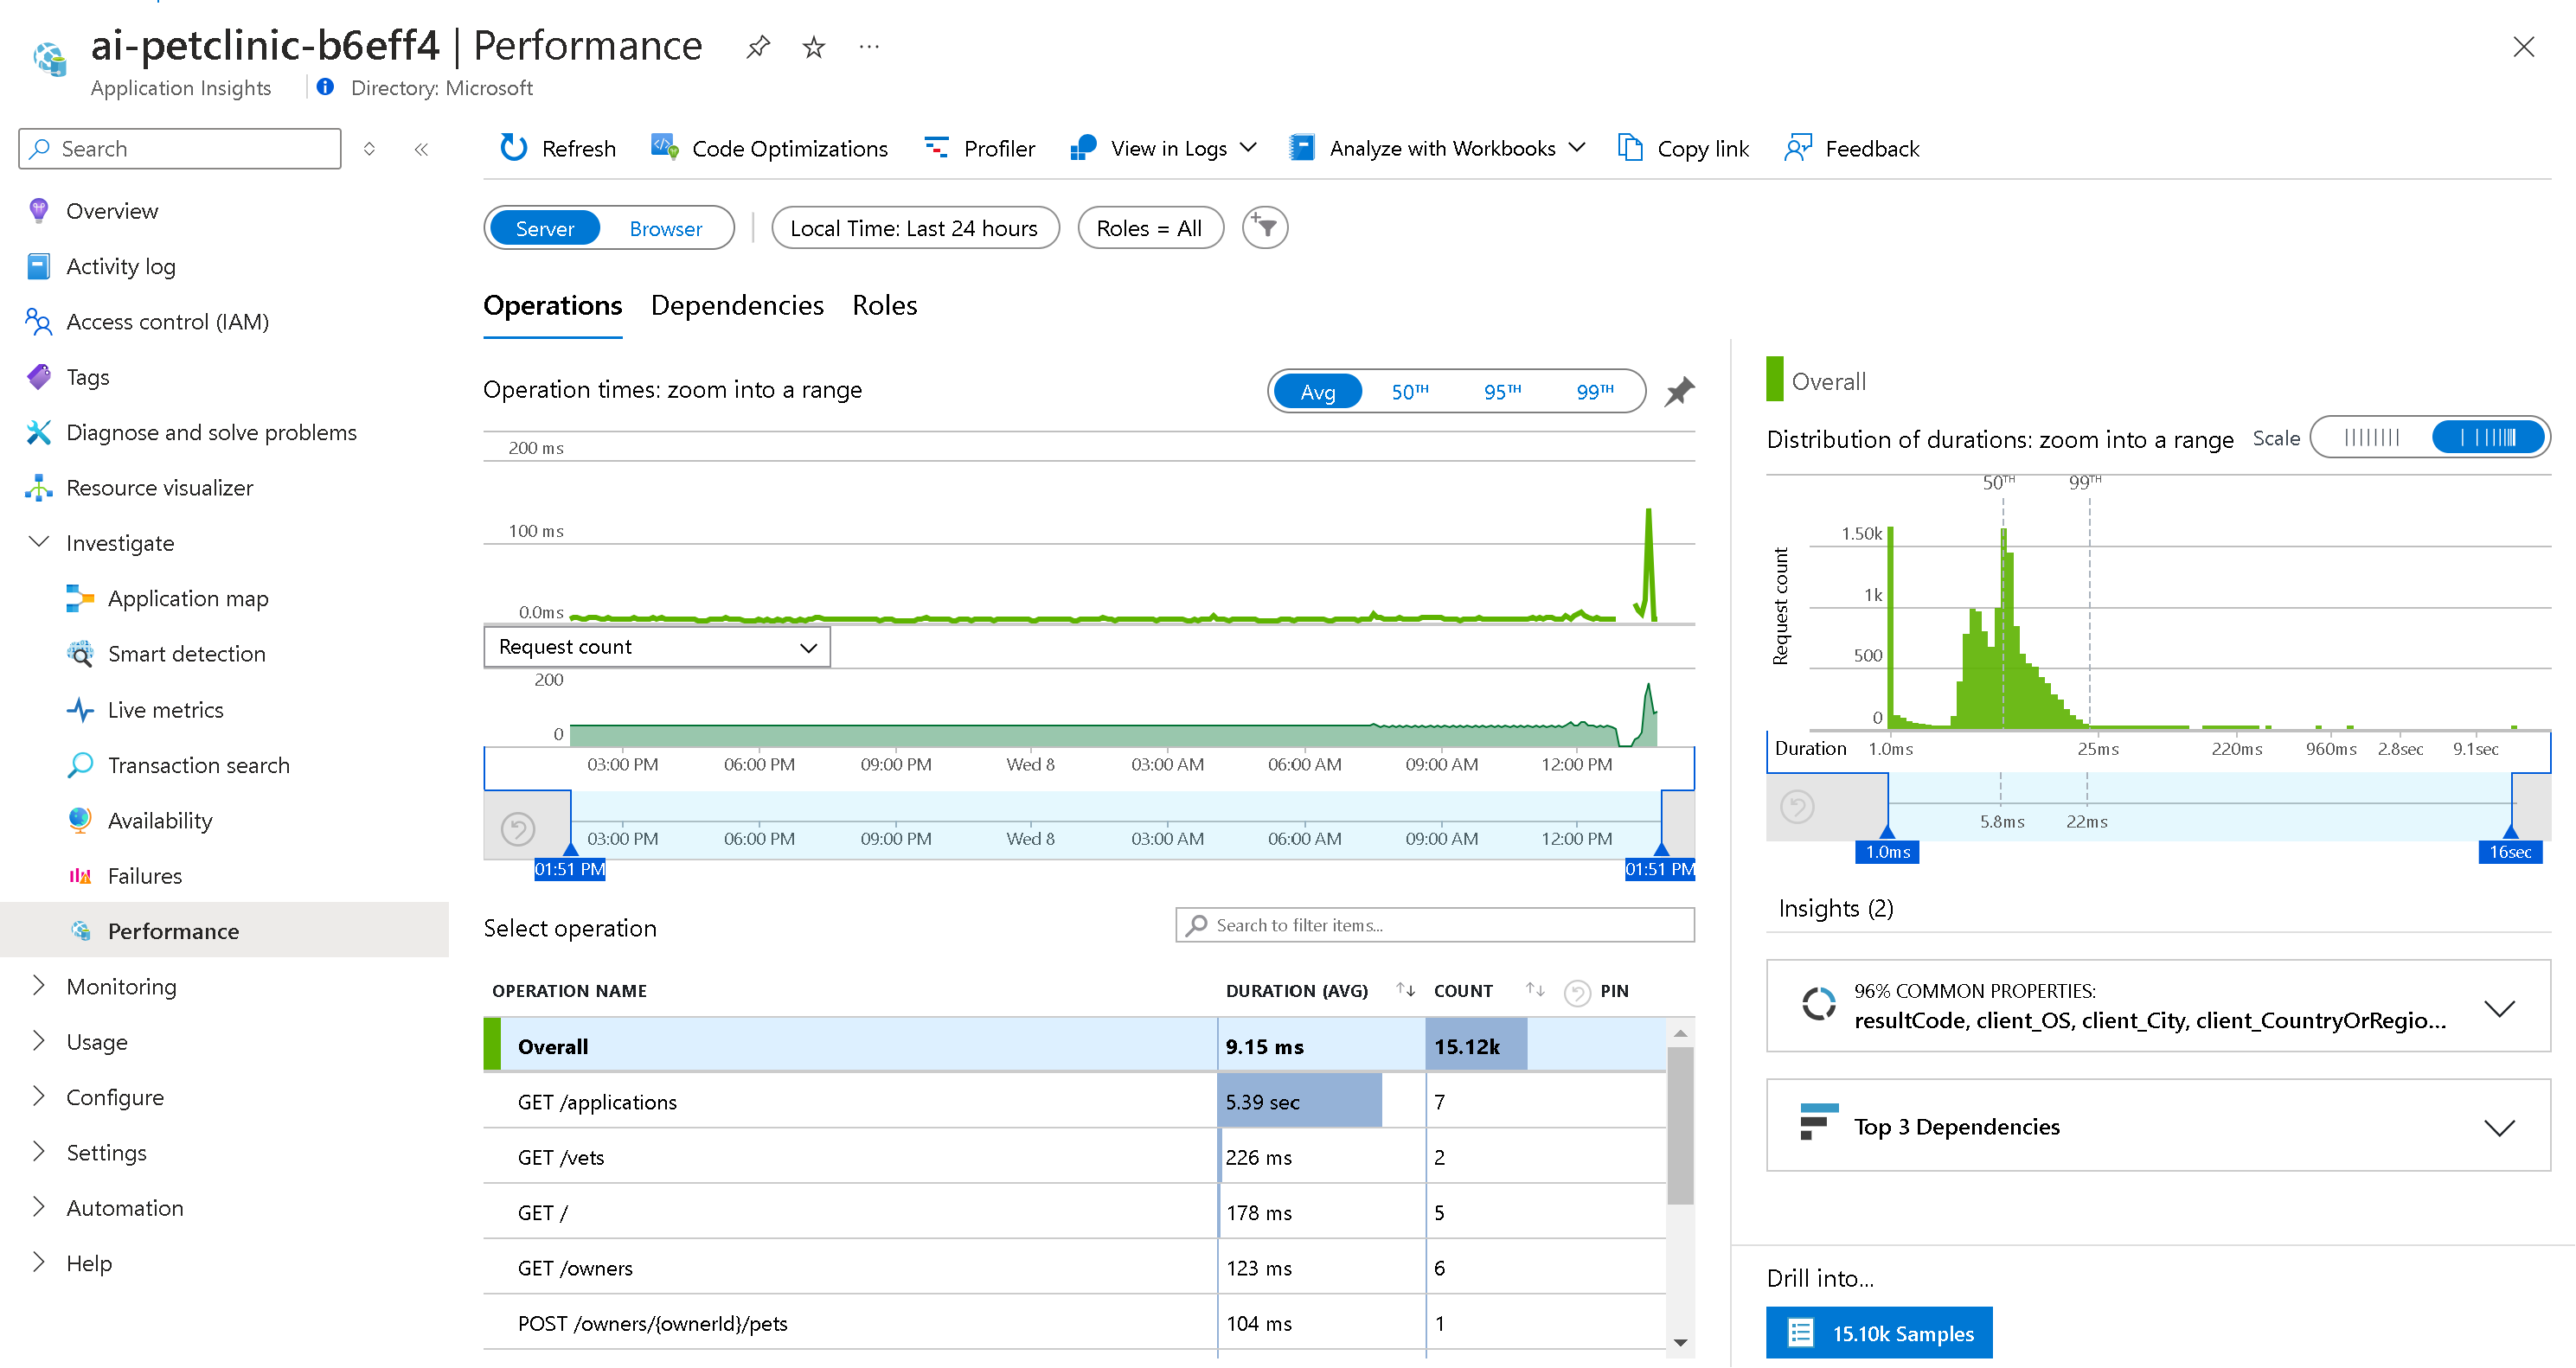This screenshot has height=1368, width=2576.
Task: Switch to Browser telemetry view
Action: coord(666,228)
